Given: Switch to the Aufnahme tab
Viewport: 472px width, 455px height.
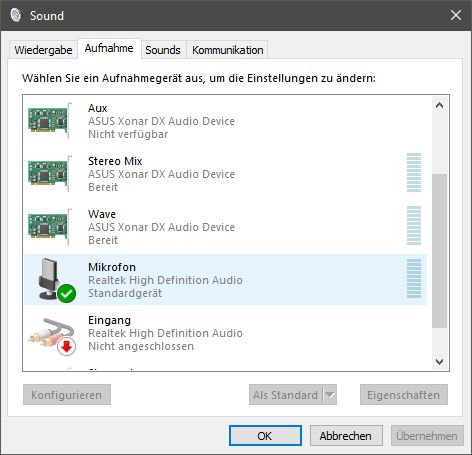Looking at the screenshot, I should 109,48.
